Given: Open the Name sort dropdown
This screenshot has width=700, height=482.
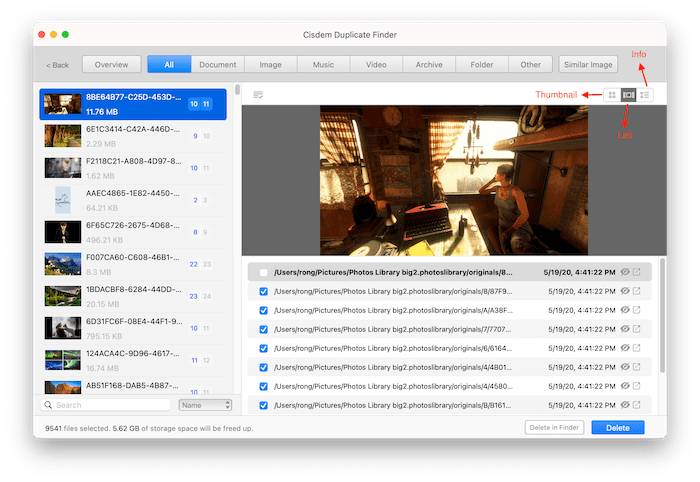Looking at the screenshot, I should pyautogui.click(x=205, y=405).
